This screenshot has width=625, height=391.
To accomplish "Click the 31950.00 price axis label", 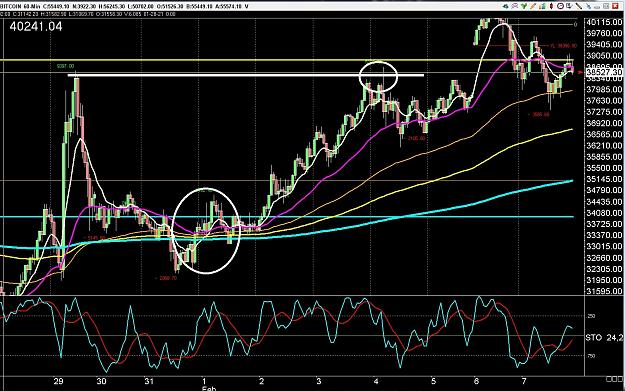I will [x=604, y=281].
